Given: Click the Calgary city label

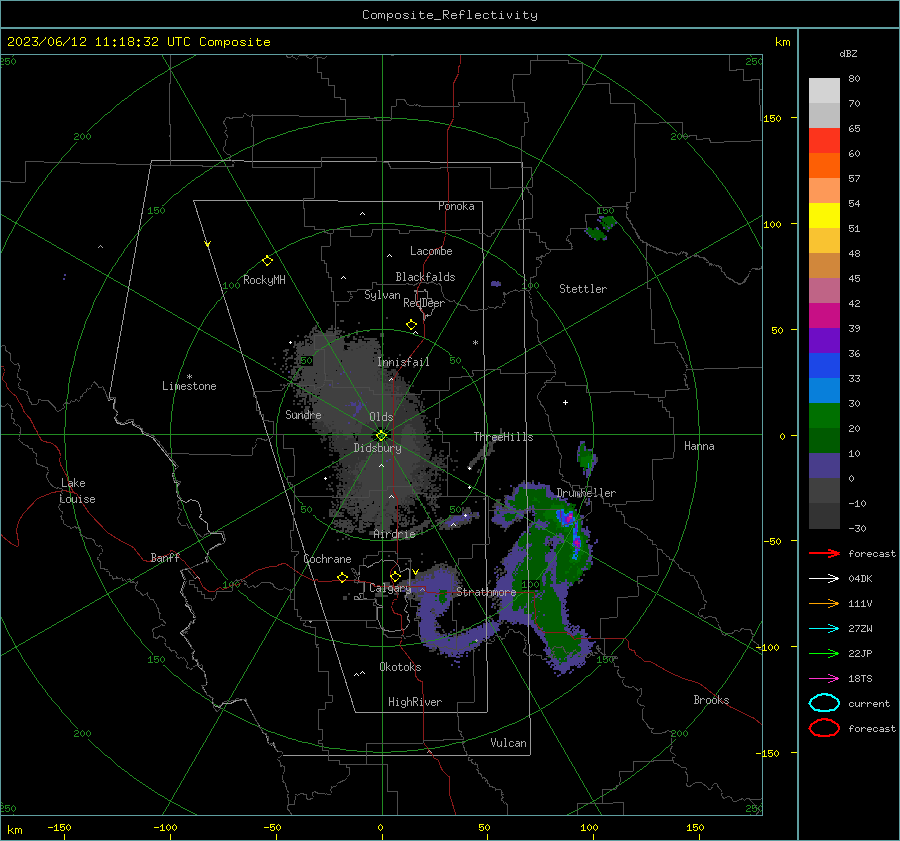Looking at the screenshot, I should (x=390, y=588).
